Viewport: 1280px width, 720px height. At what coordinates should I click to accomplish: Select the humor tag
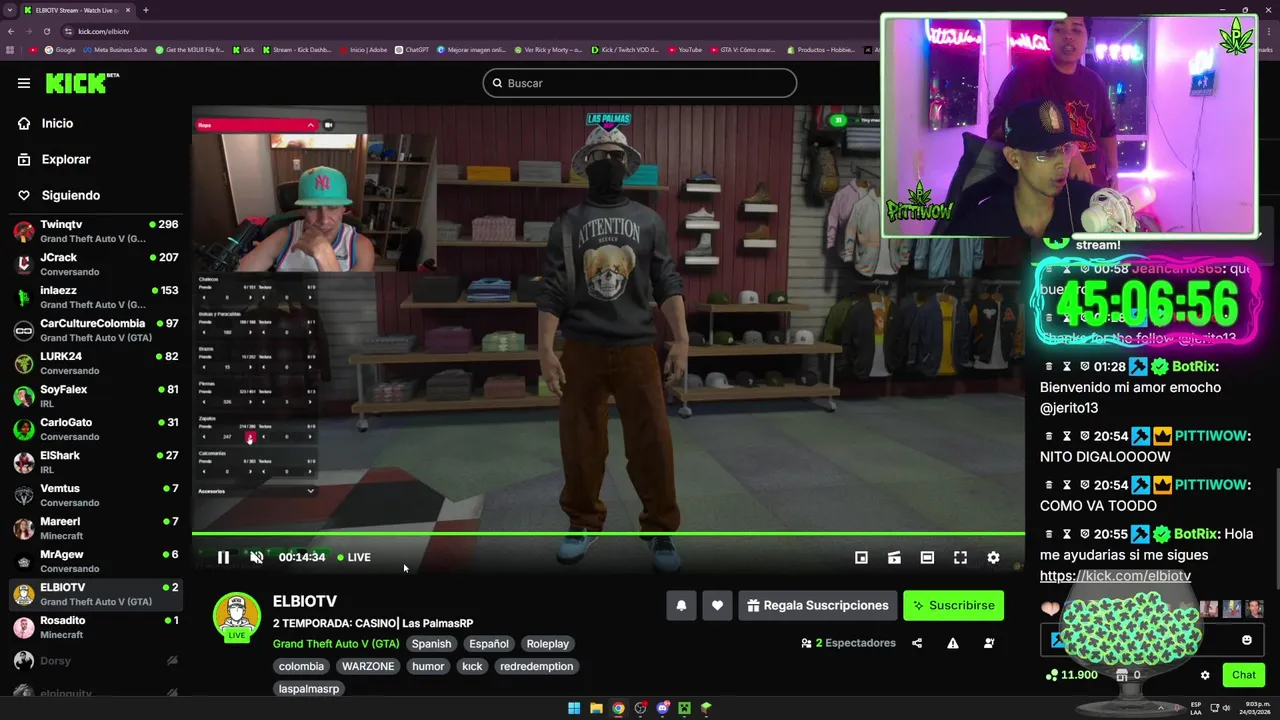[428, 666]
